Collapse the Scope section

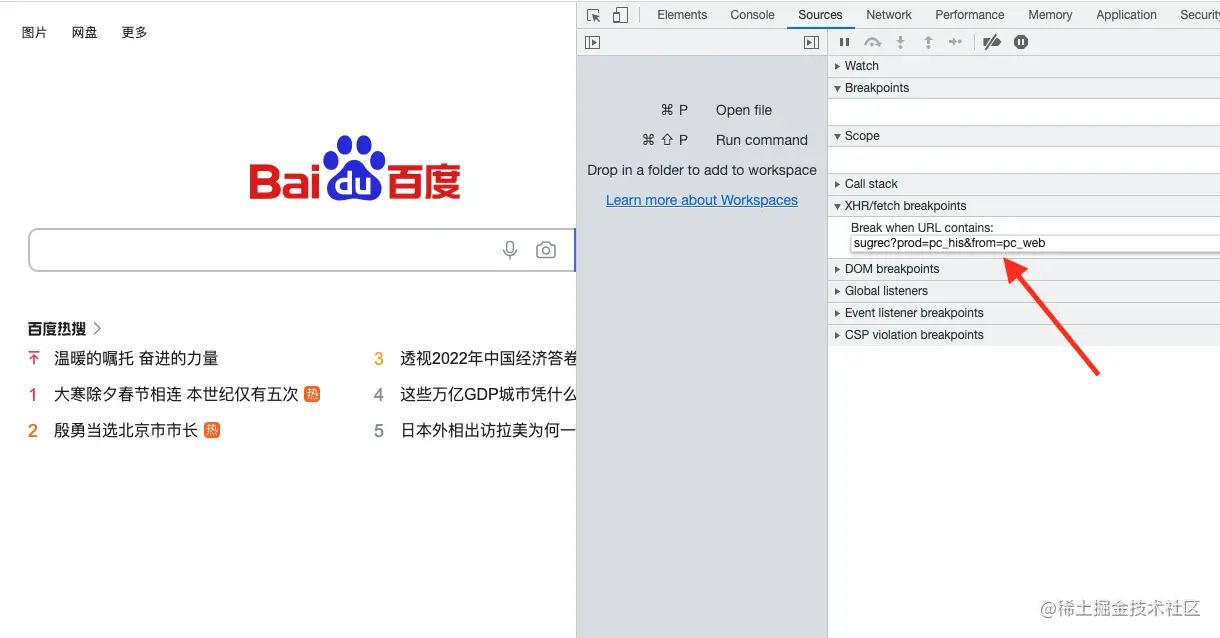(x=1024, y=136)
